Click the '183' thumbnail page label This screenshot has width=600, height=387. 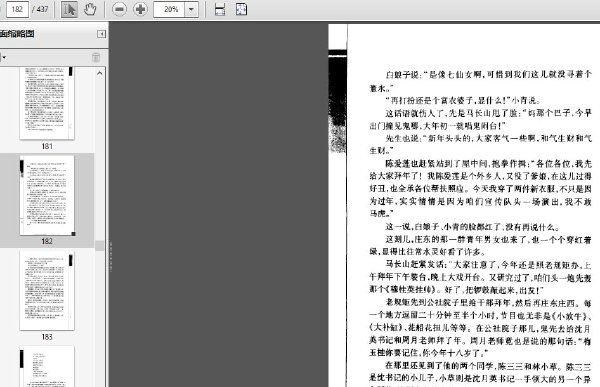pos(47,337)
